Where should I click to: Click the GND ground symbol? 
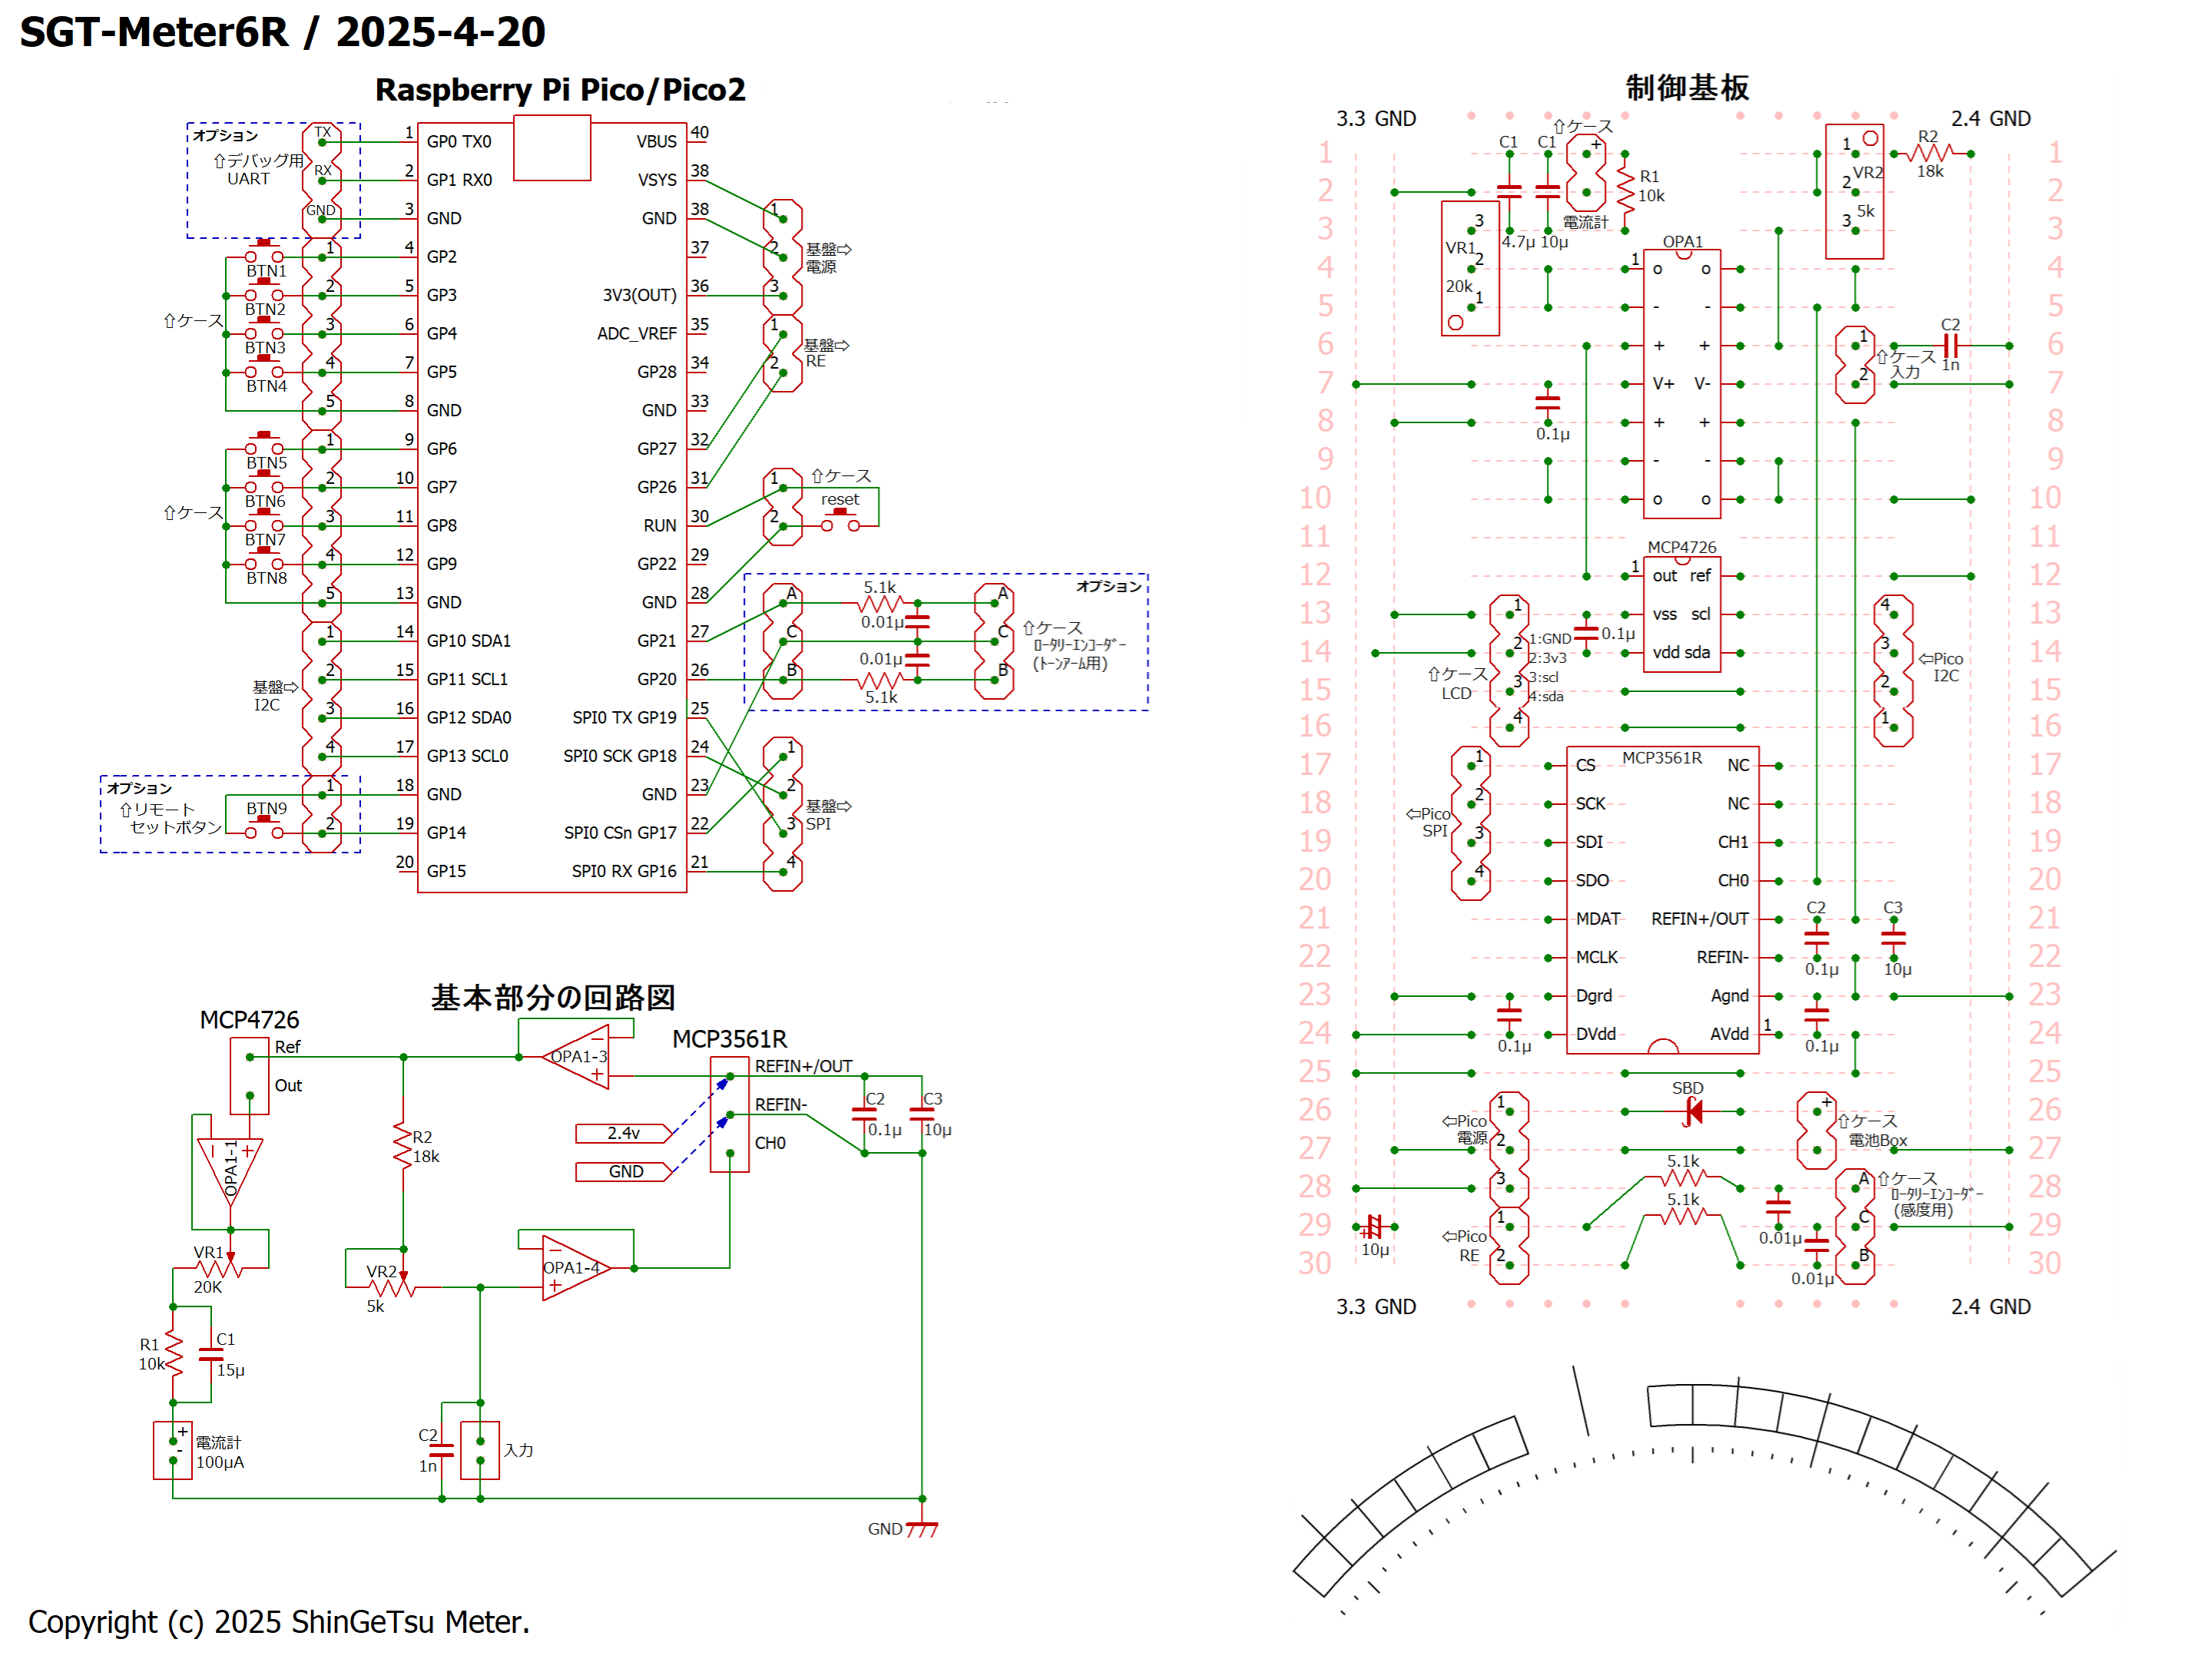pyautogui.click(x=921, y=1528)
